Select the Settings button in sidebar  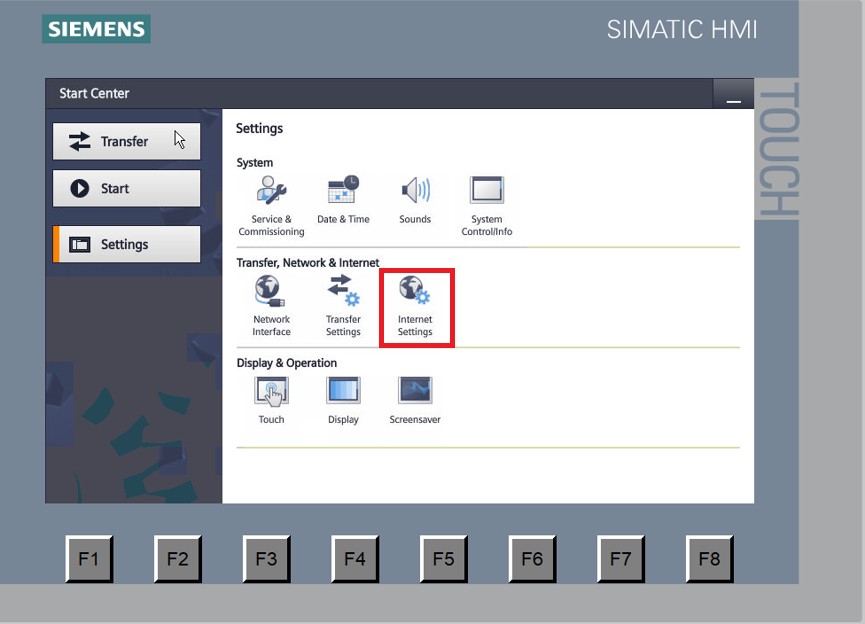(126, 244)
